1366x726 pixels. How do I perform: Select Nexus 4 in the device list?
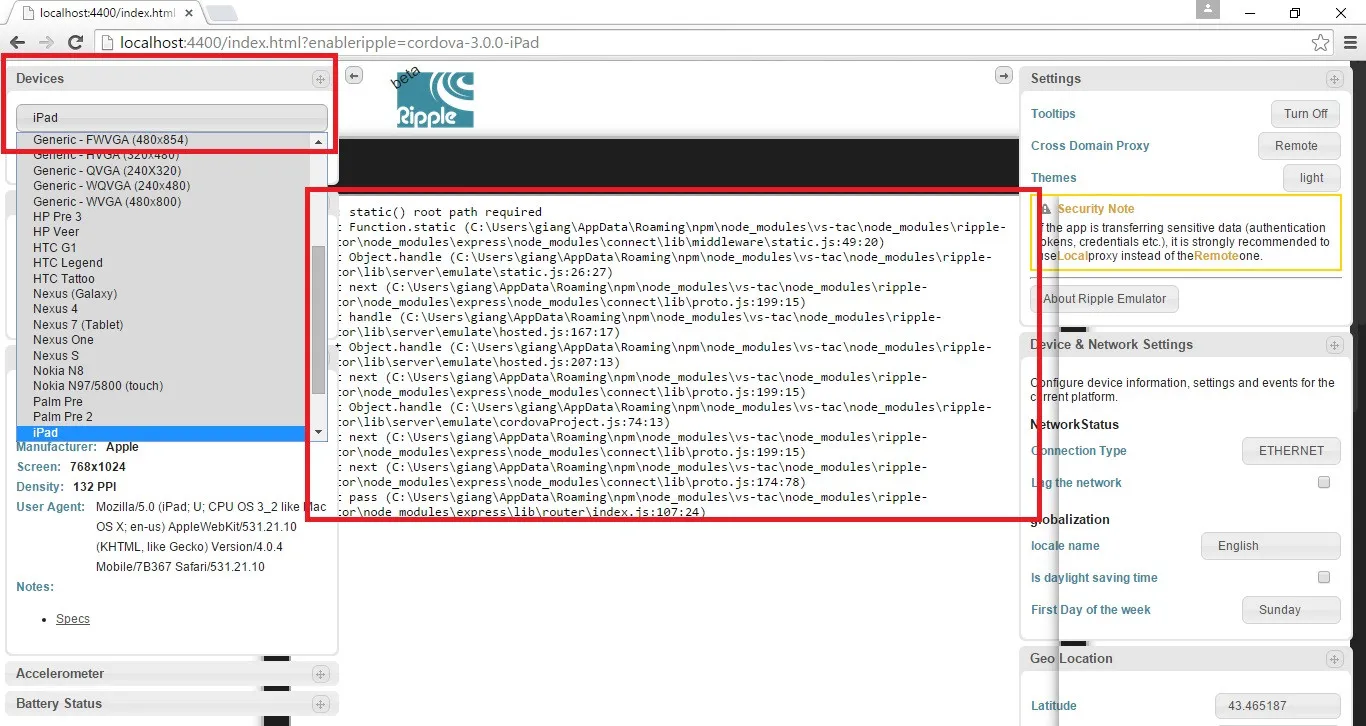(164, 309)
